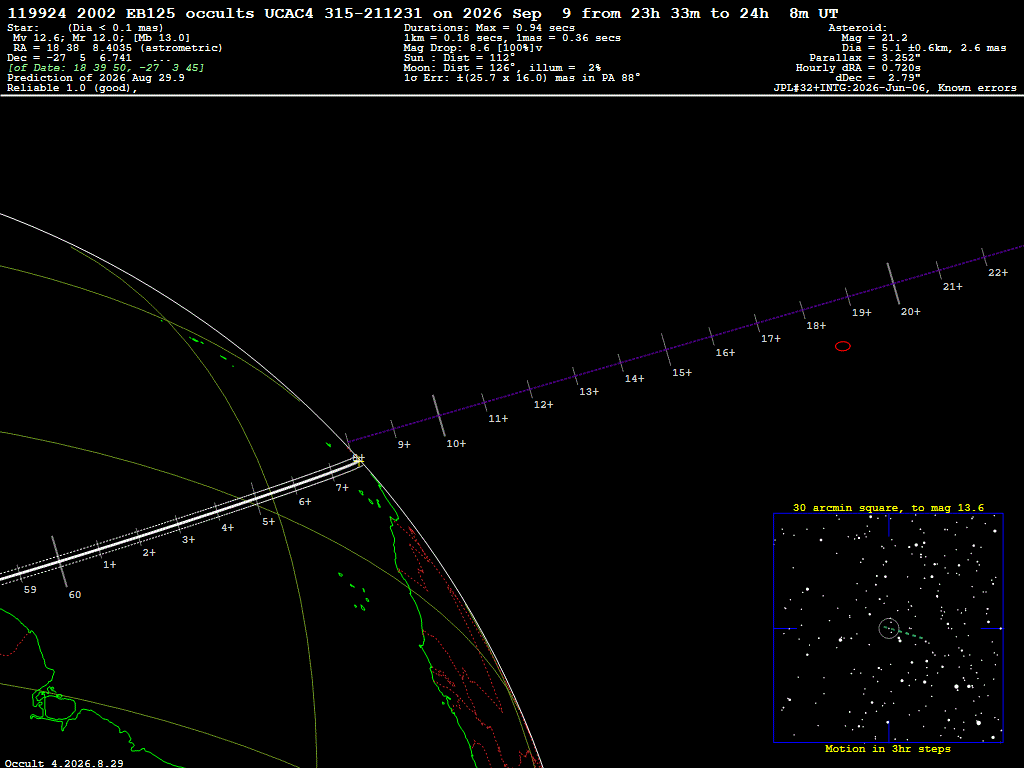Click the Mag Drop value line
Image resolution: width=1024 pixels, height=768 pixels.
click(473, 48)
